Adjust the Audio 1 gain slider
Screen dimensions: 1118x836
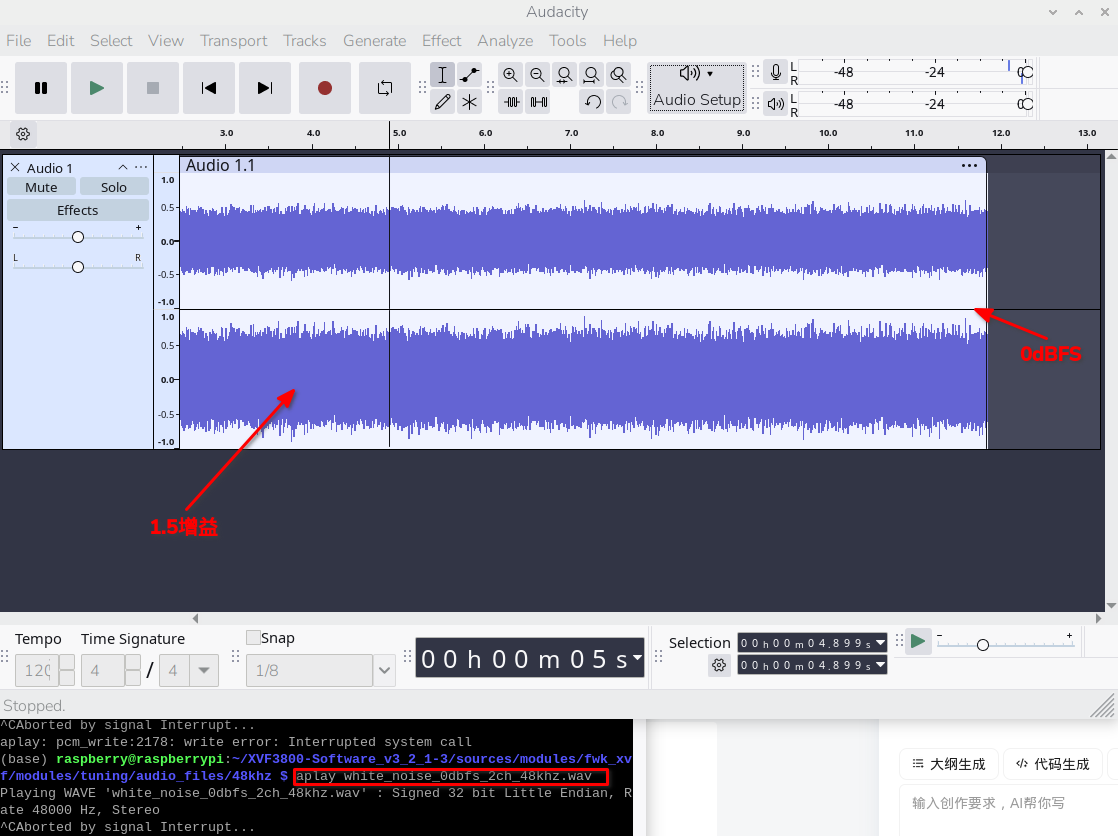click(x=78, y=237)
